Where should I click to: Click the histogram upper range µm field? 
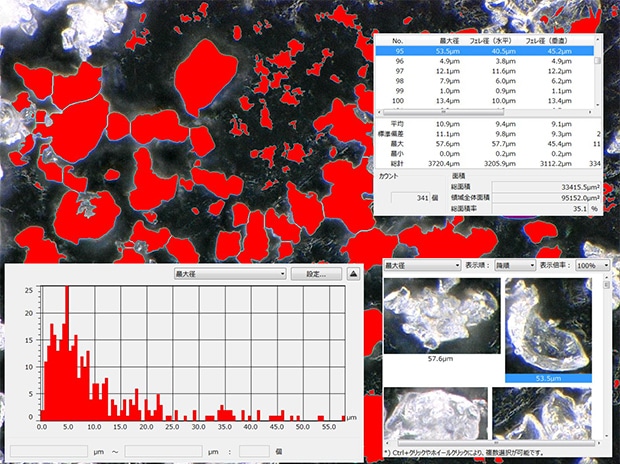pos(163,451)
